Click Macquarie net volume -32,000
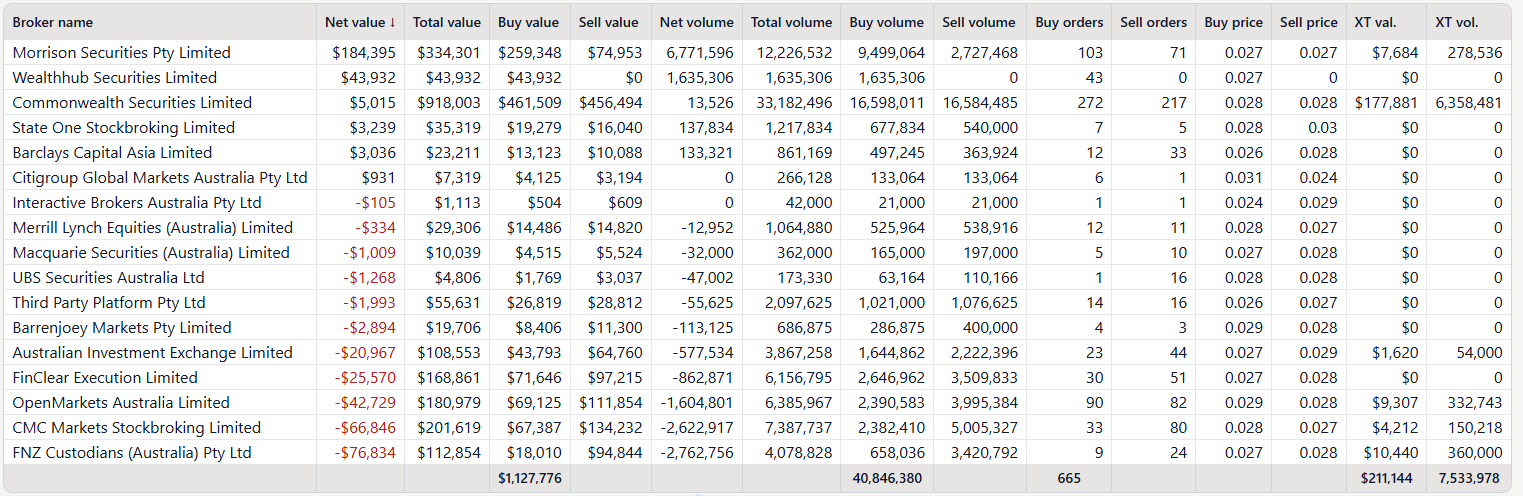 pos(706,252)
